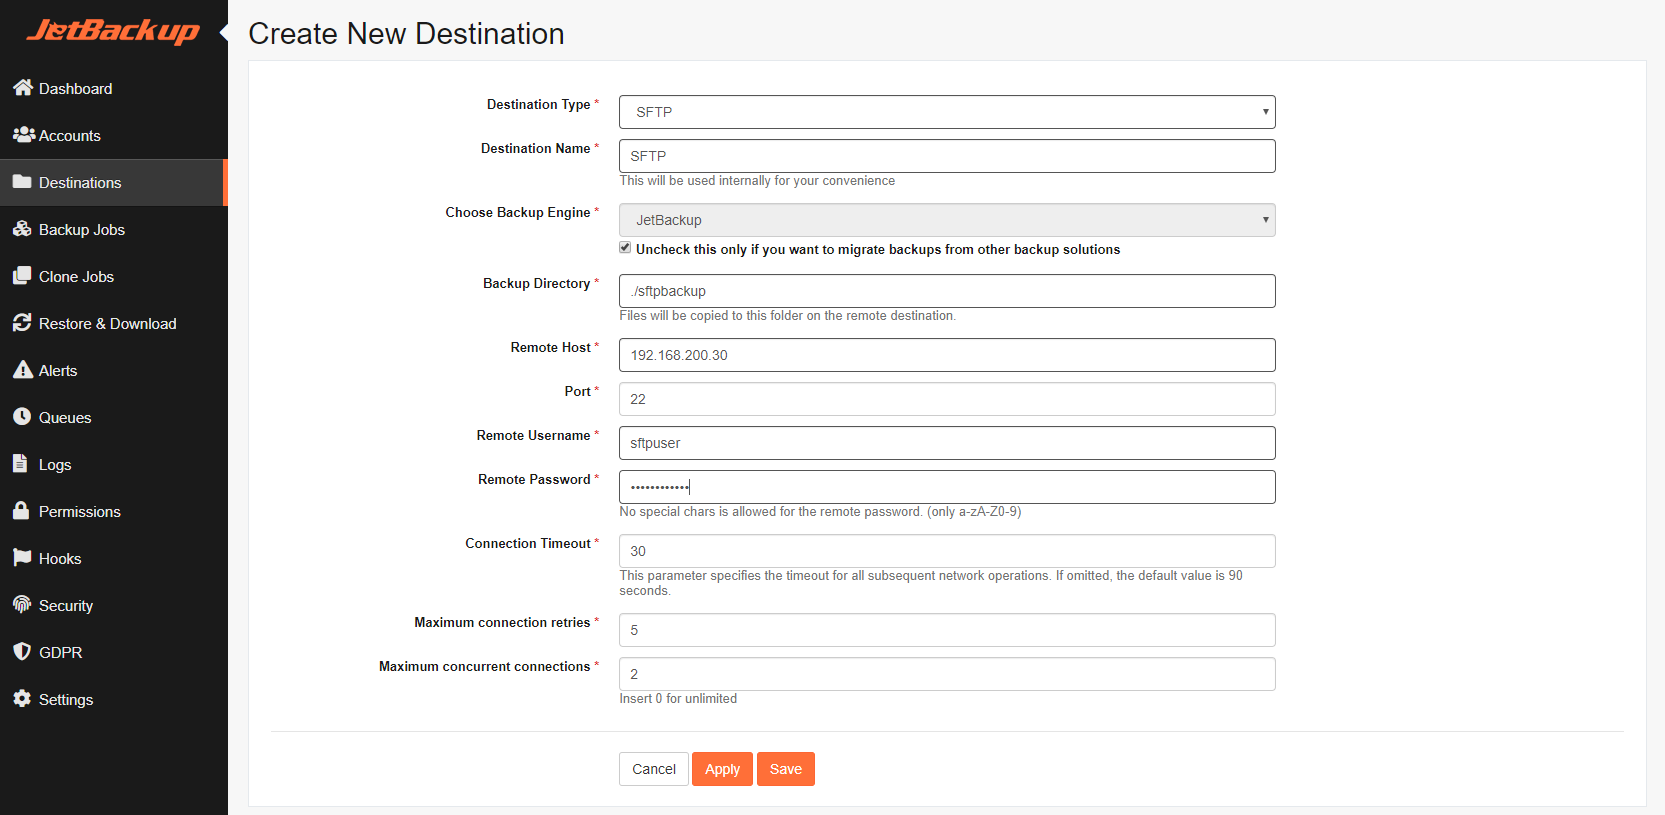Save the new destination
Screen dimensions: 1665x815
tap(786, 769)
